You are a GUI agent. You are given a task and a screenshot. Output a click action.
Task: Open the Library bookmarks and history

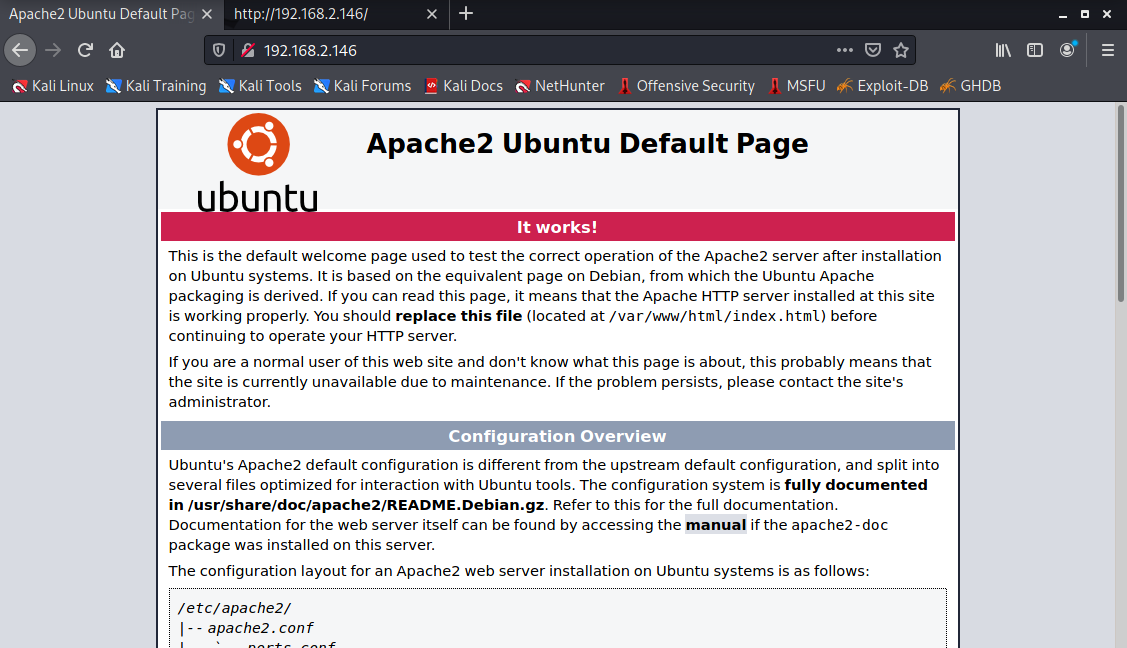(1003, 50)
